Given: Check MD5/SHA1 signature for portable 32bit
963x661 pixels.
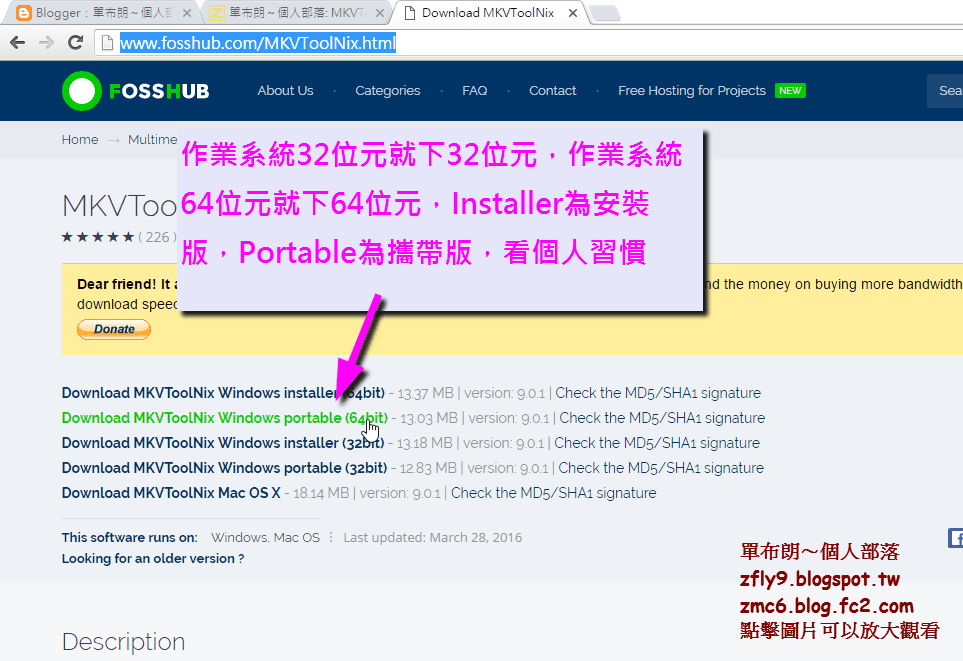Looking at the screenshot, I should point(661,468).
